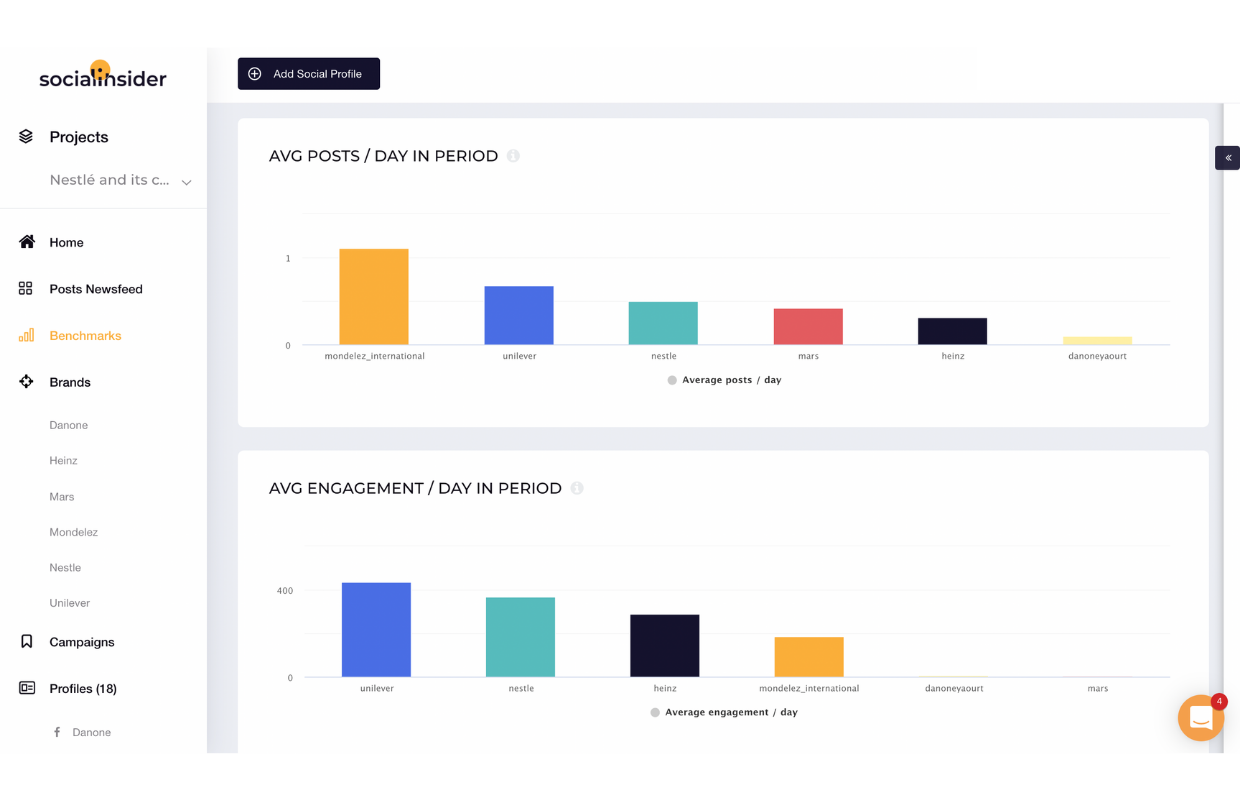The width and height of the screenshot is (1240, 800).
Task: Click orange mondelez_international bar in posts chart
Action: (x=374, y=297)
